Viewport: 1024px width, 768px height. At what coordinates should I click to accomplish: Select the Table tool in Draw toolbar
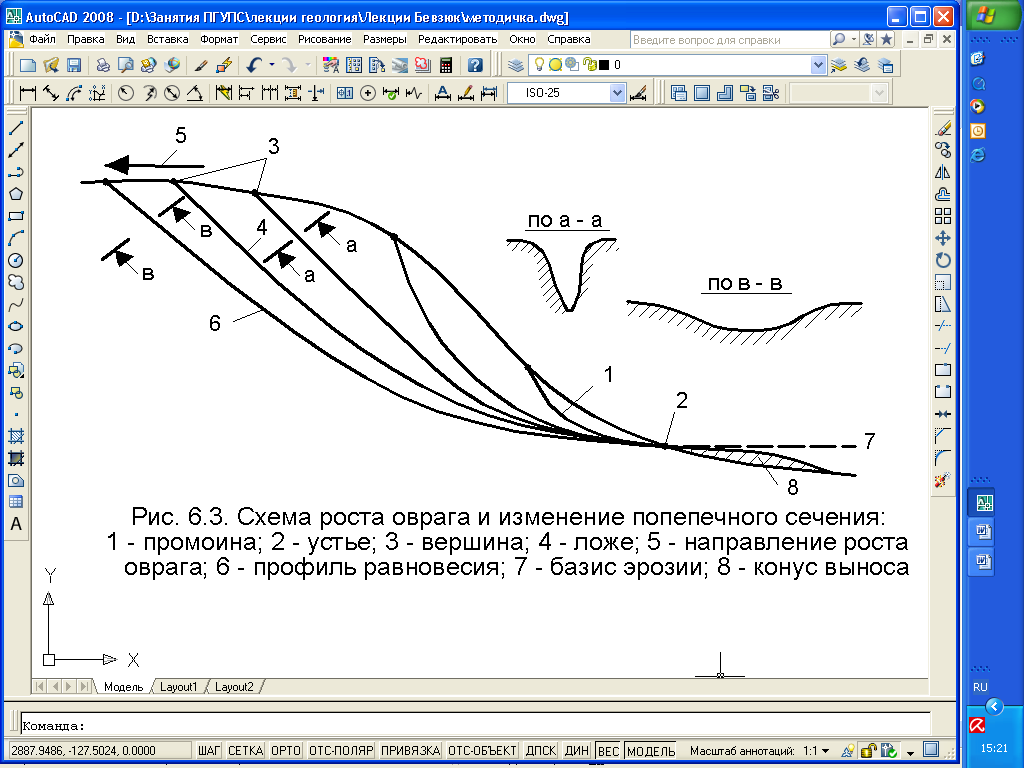[x=16, y=502]
